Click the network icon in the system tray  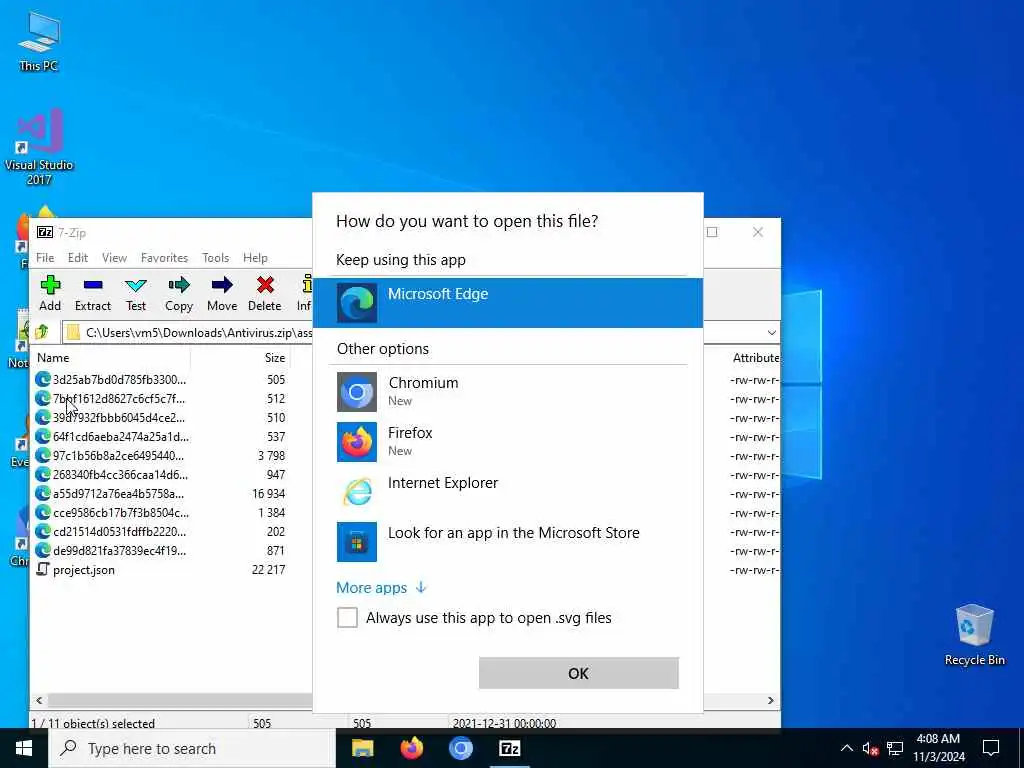point(895,748)
